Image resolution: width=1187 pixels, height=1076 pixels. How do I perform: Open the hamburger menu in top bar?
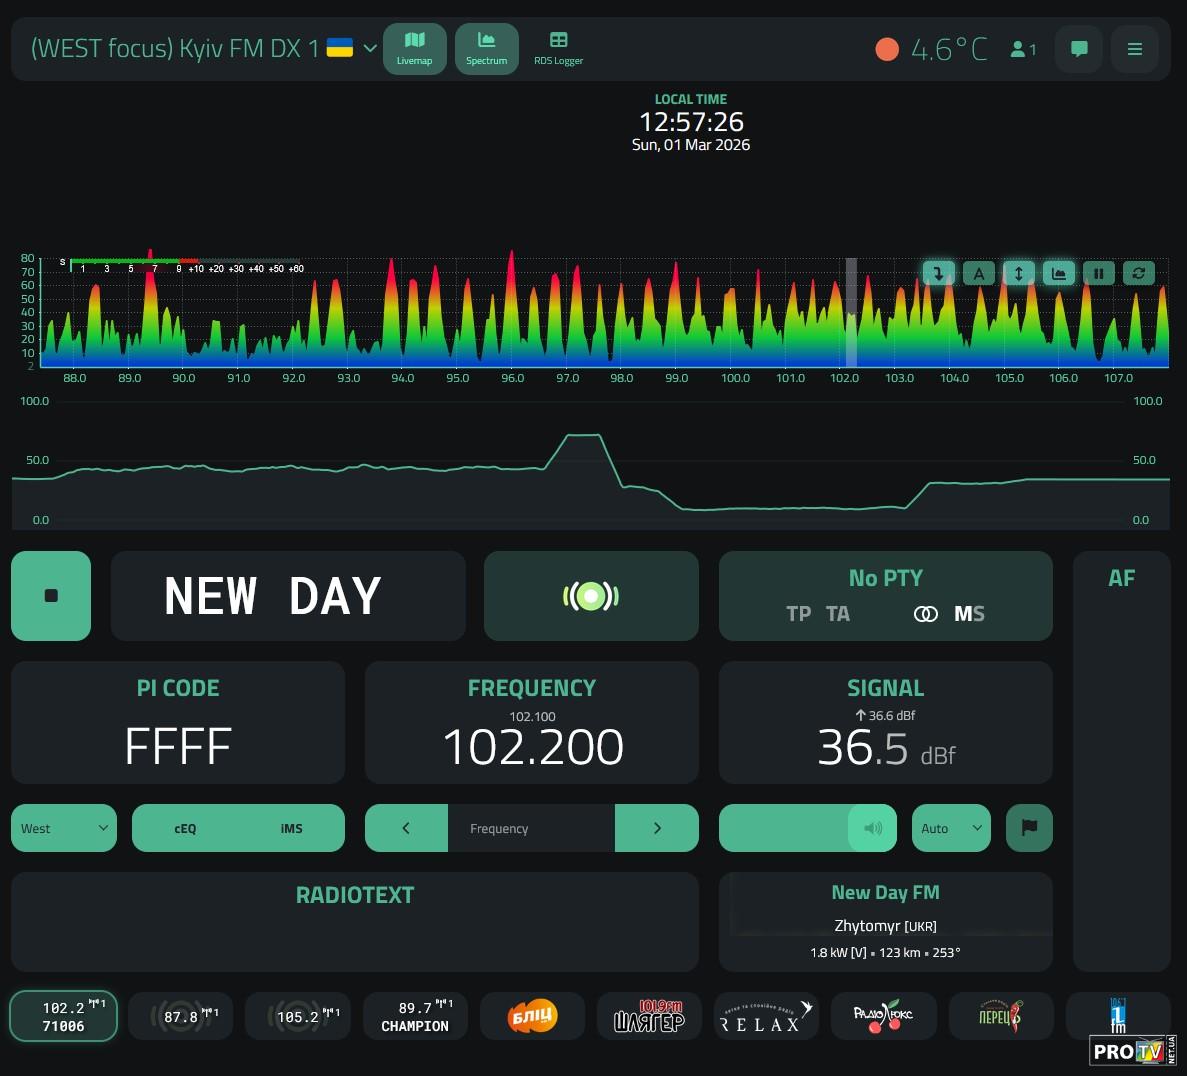point(1134,48)
